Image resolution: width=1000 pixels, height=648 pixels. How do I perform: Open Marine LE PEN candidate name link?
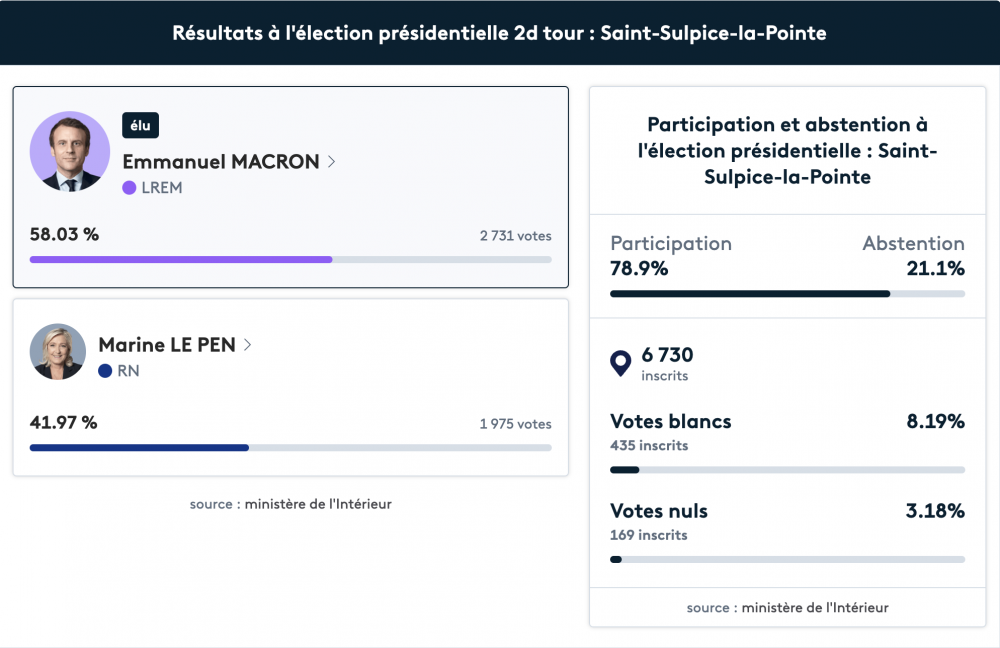click(166, 345)
